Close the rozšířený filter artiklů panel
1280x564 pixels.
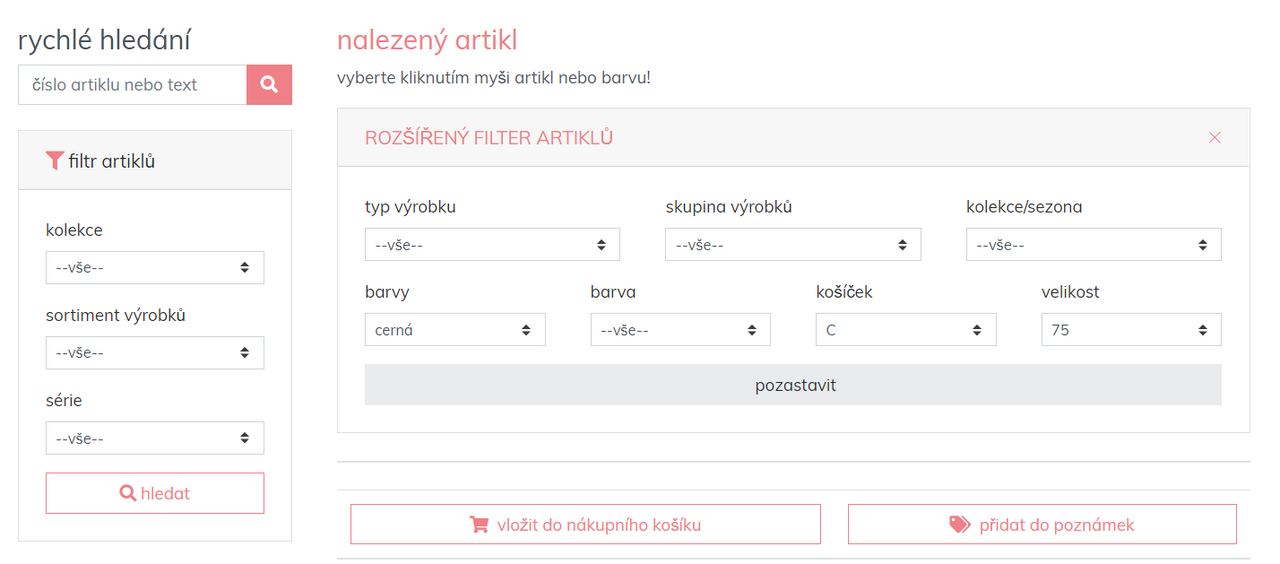(x=1214, y=138)
